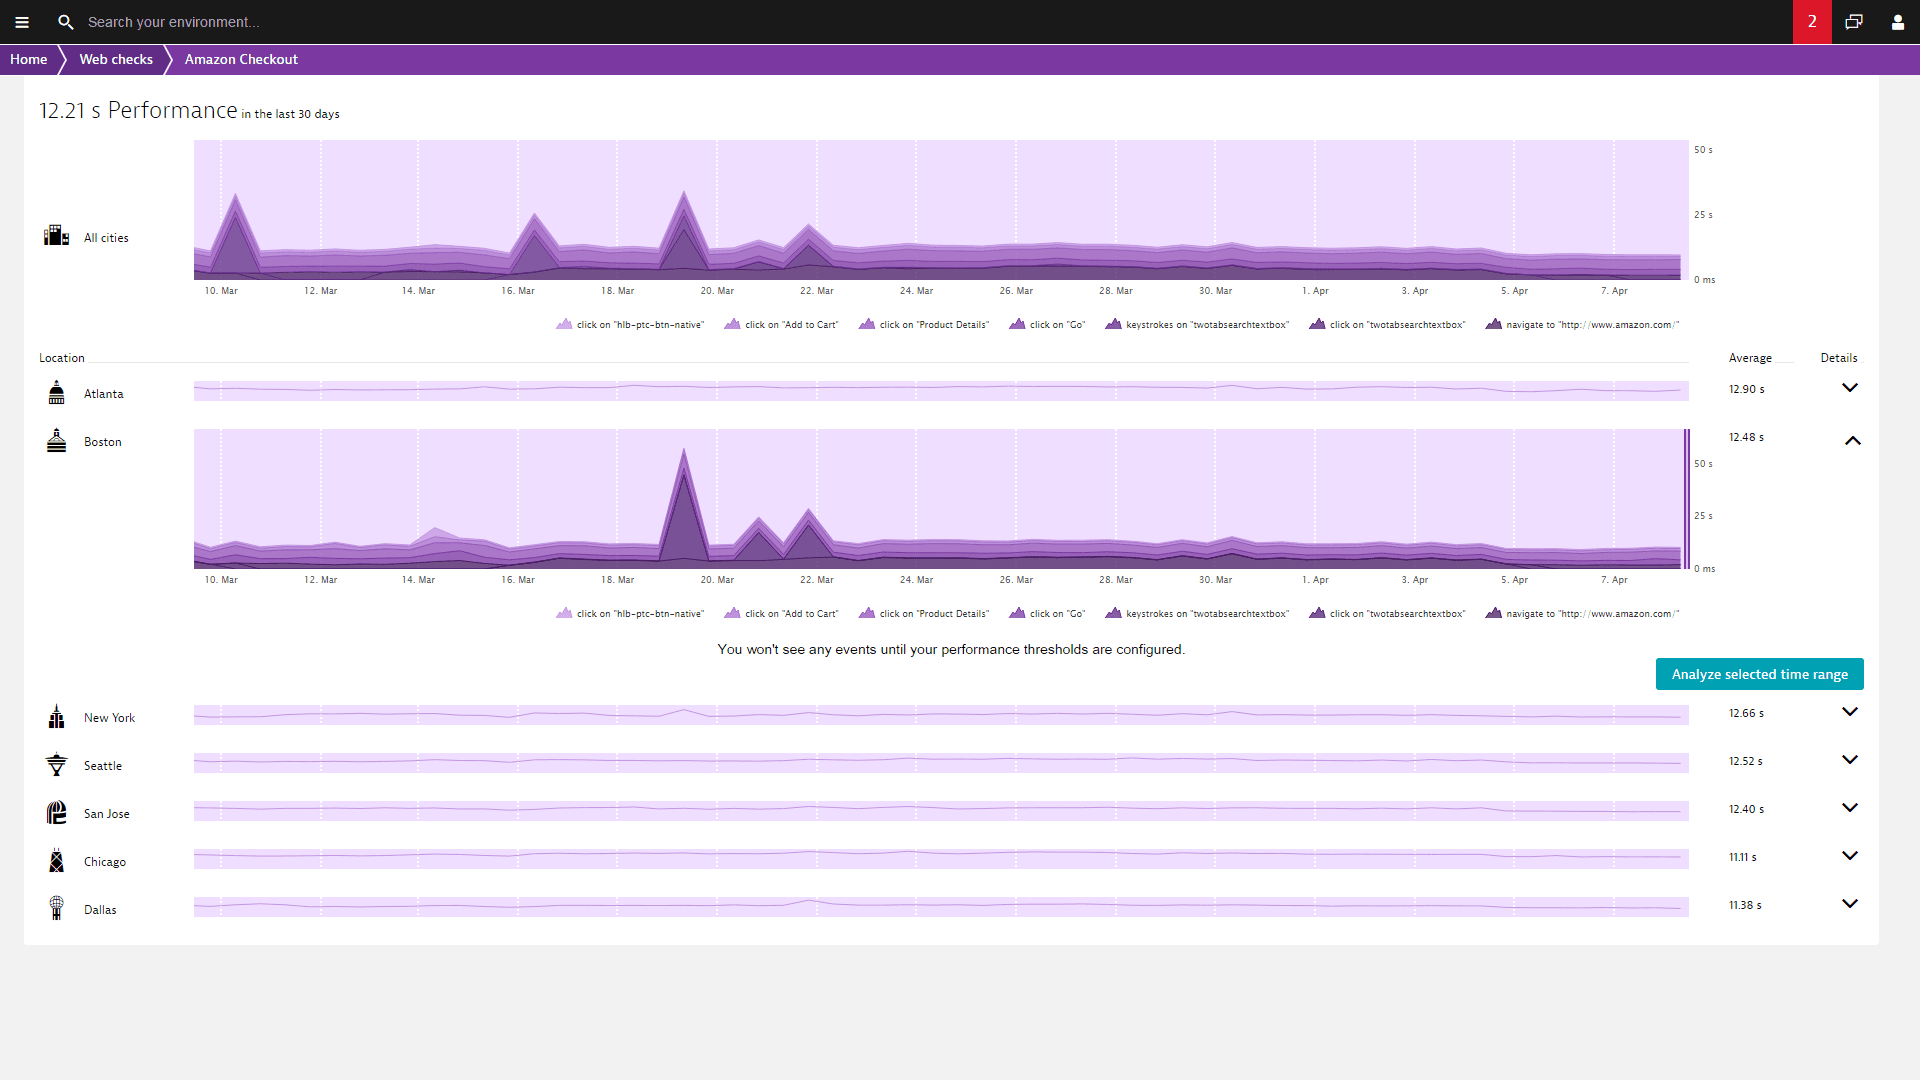
Task: Click the Boston city icon
Action: pos(57,440)
